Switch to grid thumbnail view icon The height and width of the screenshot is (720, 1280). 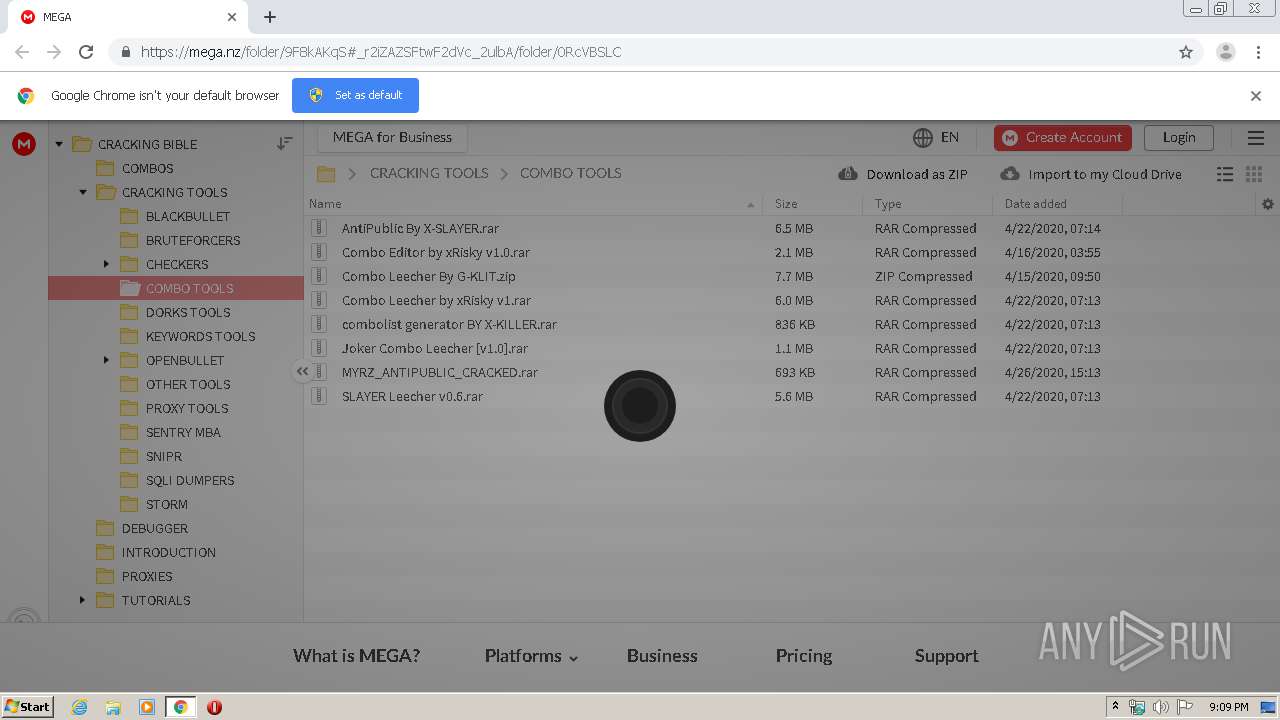(x=1254, y=174)
